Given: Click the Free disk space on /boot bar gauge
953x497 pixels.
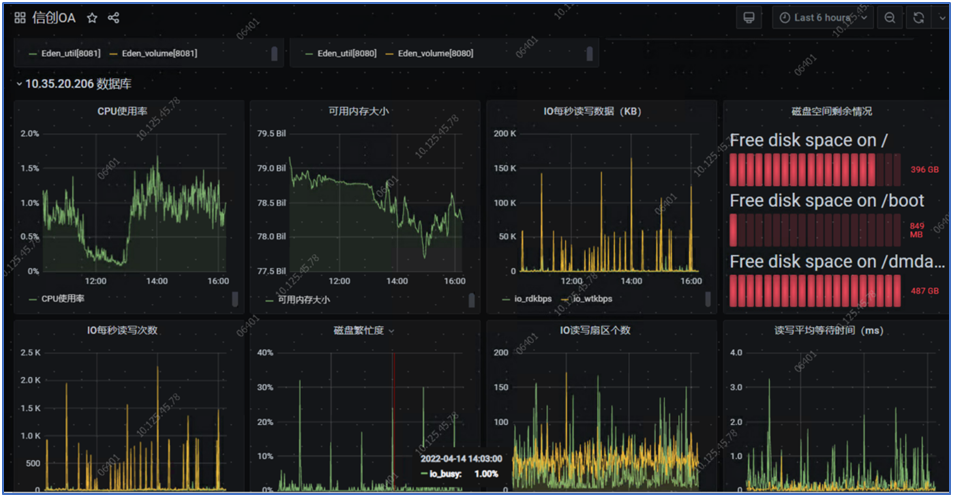Looking at the screenshot, I should click(815, 230).
